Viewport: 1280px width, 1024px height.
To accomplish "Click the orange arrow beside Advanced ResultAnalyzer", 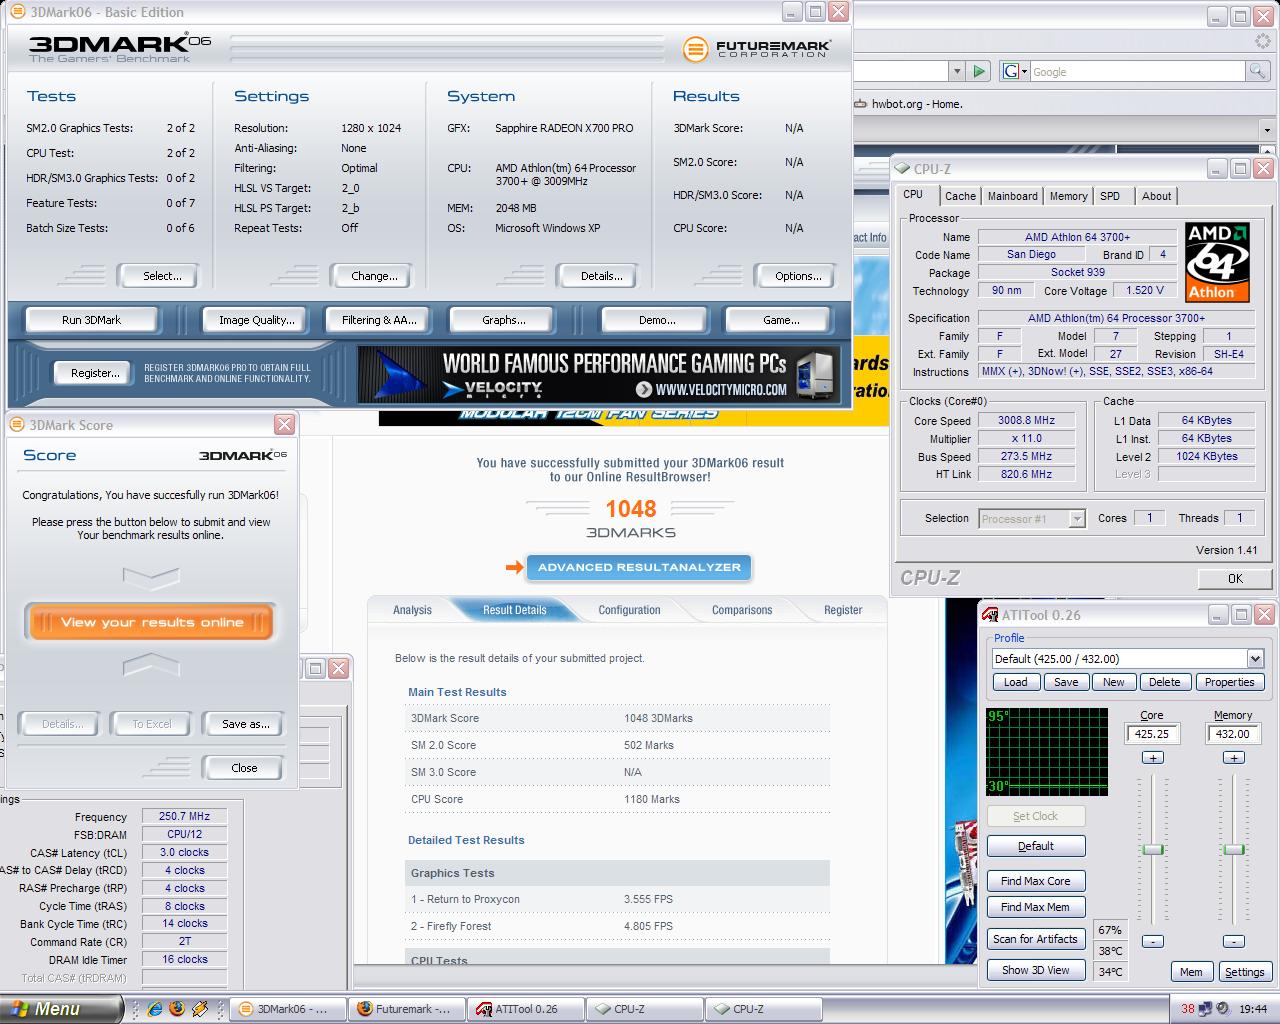I will [x=515, y=567].
